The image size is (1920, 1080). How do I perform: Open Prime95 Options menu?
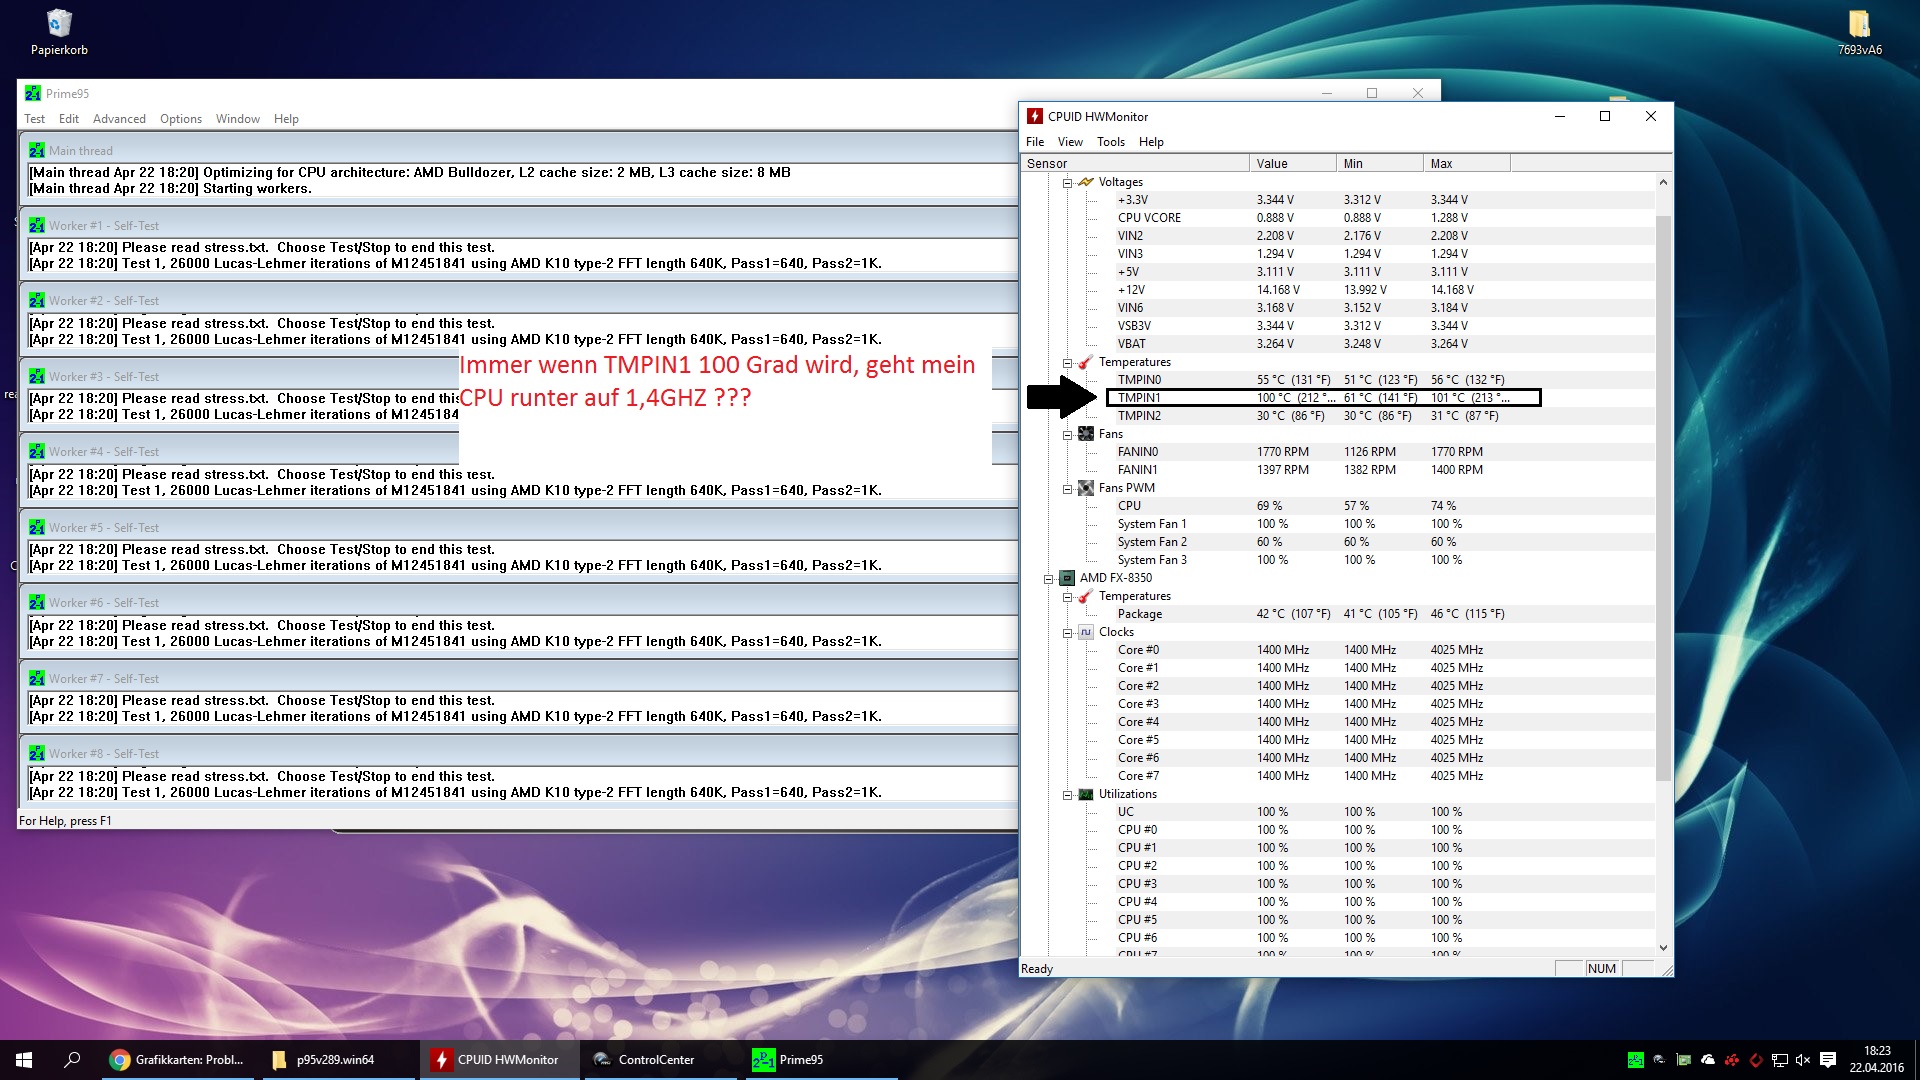[x=181, y=119]
